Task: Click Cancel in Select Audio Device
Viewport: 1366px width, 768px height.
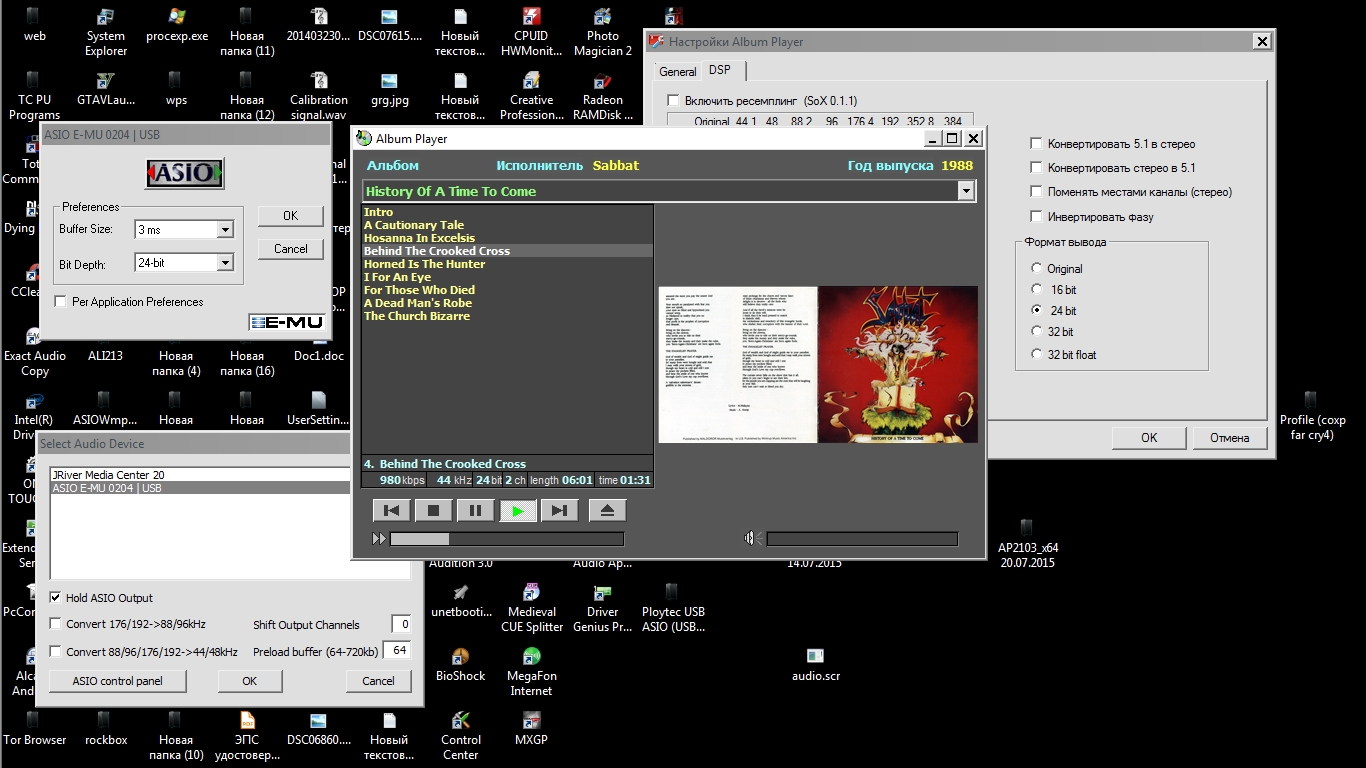Action: point(378,681)
